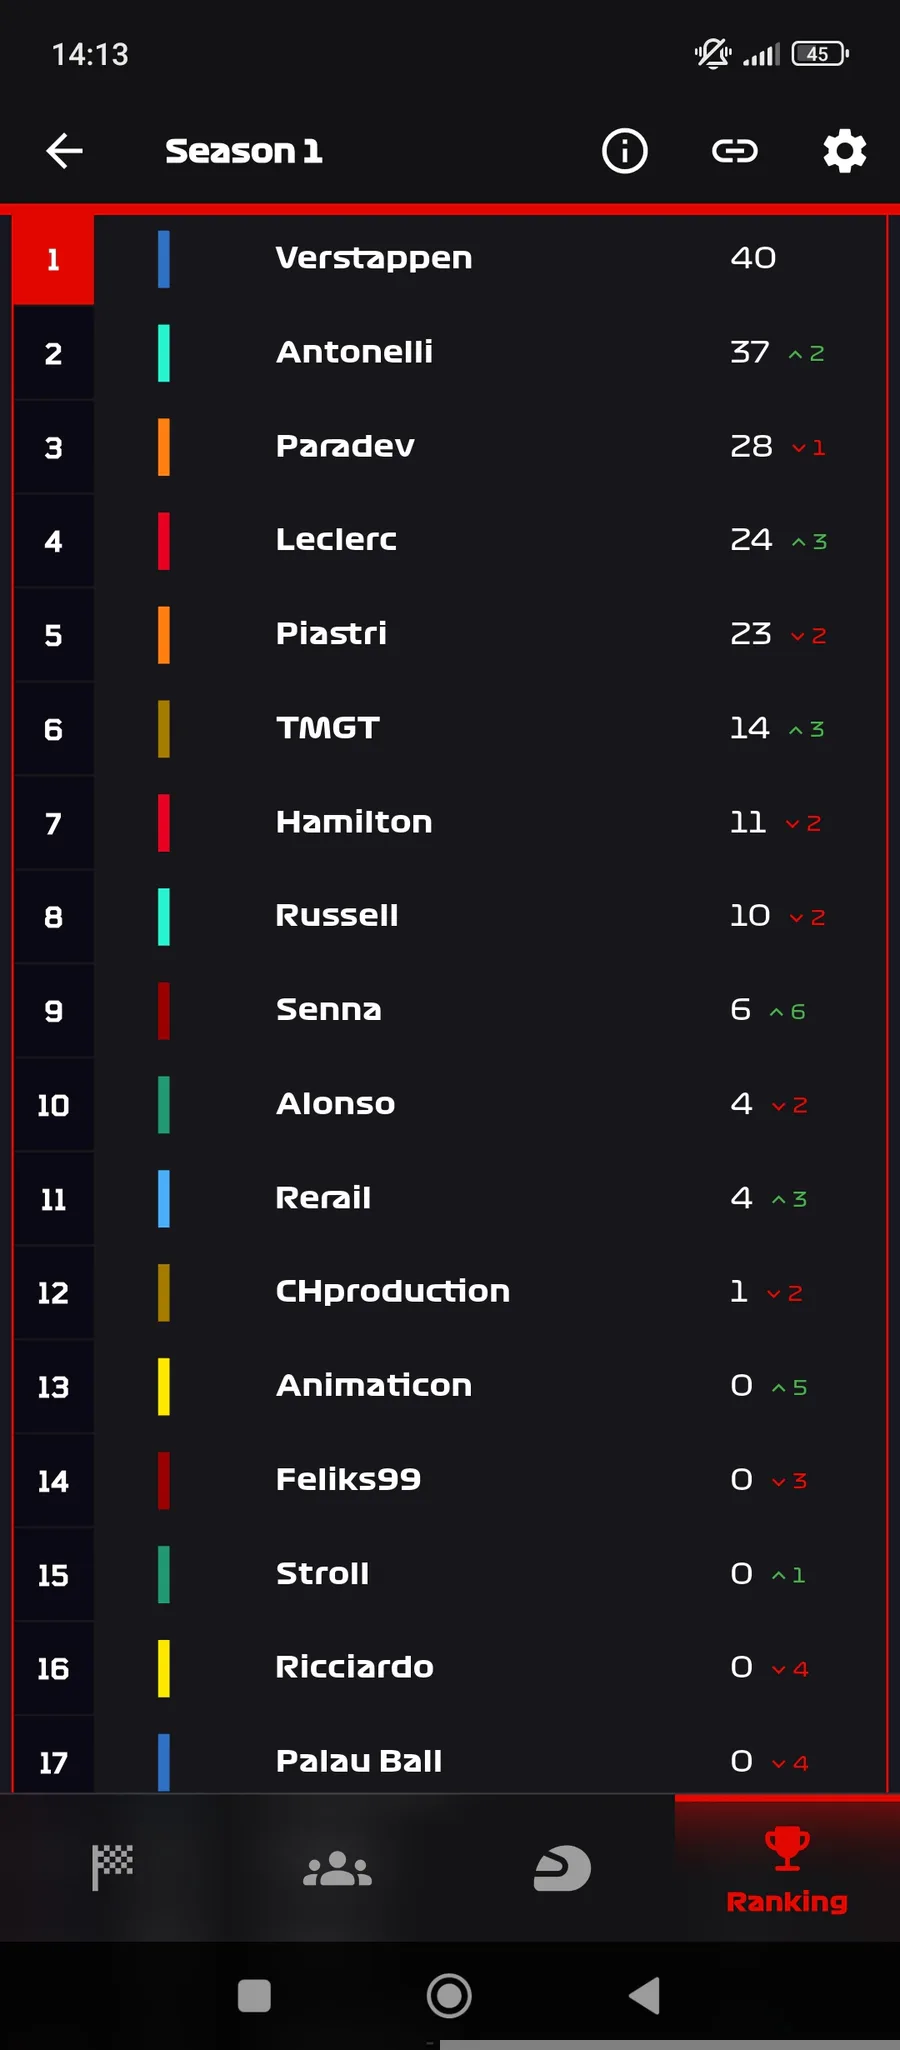Select the Ranking trophy tab
This screenshot has height=2050, width=900.
(x=787, y=1869)
